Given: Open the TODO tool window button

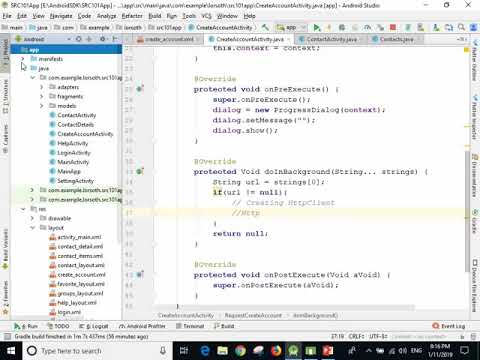Looking at the screenshot, I should pyautogui.click(x=58, y=326).
